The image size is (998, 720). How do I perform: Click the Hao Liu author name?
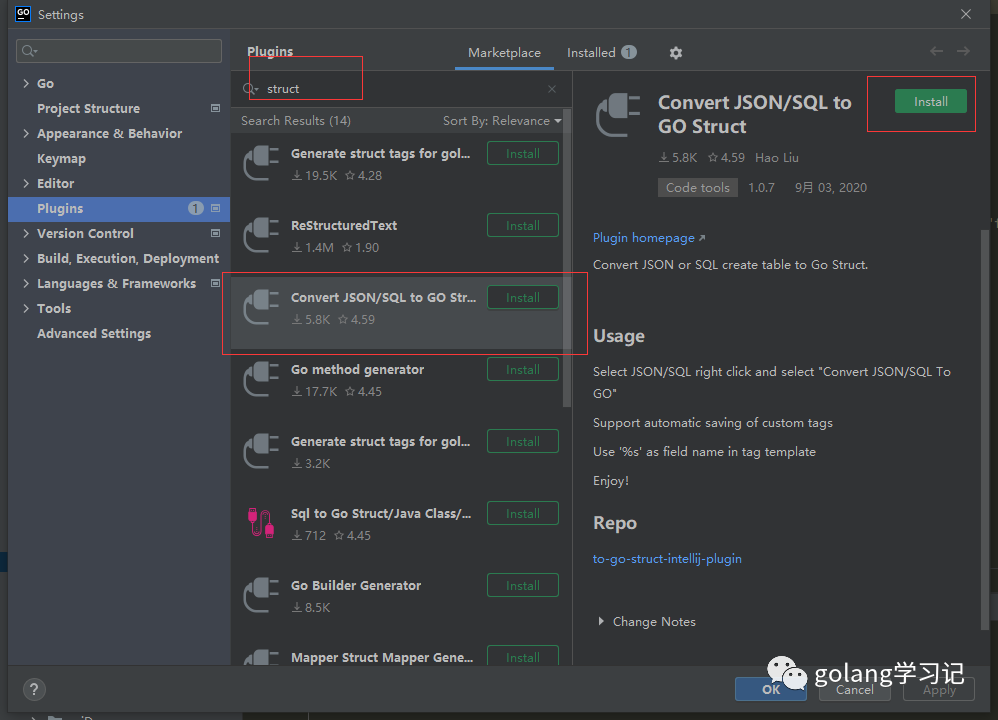tap(777, 157)
